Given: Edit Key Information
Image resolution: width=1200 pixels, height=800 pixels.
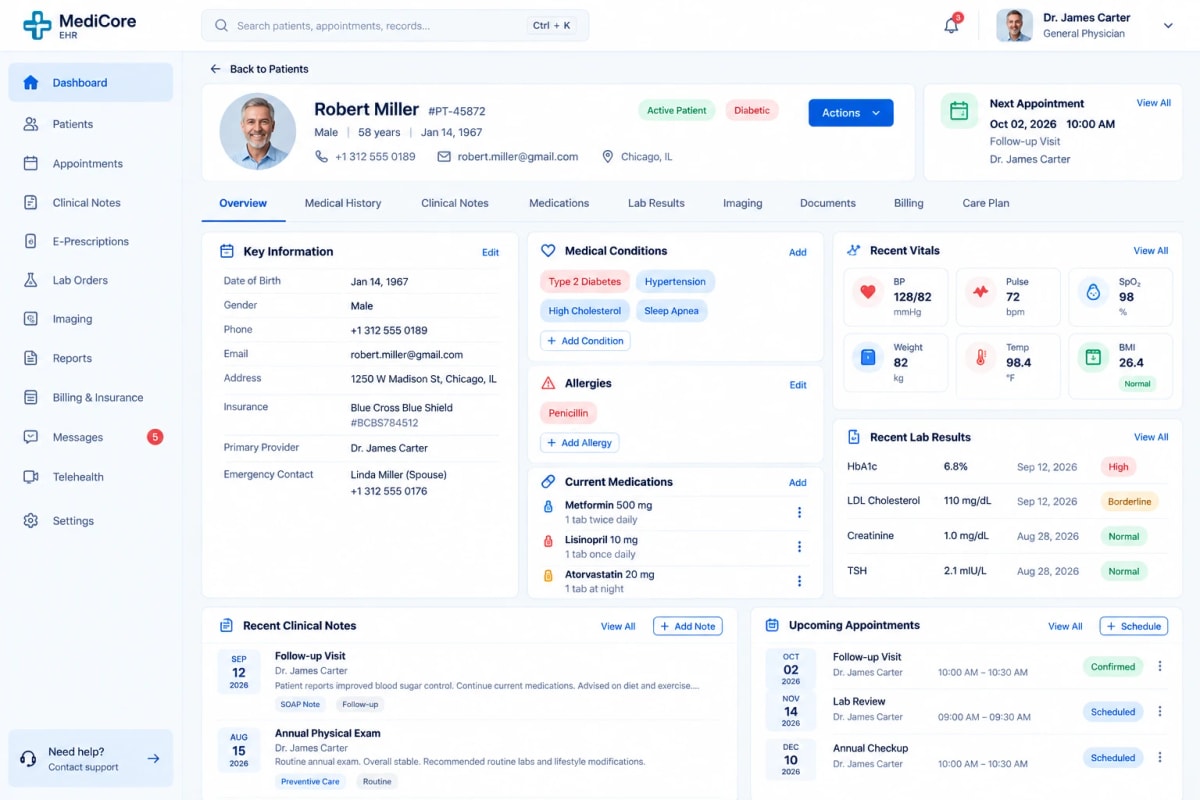Looking at the screenshot, I should 491,252.
